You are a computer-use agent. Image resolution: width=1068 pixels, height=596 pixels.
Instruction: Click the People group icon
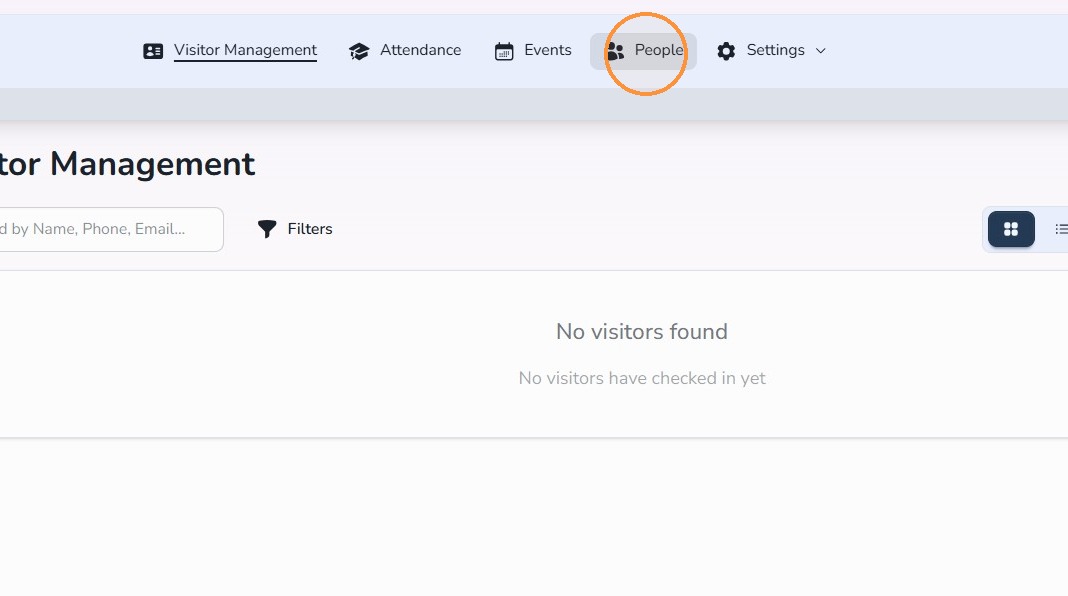click(x=616, y=51)
